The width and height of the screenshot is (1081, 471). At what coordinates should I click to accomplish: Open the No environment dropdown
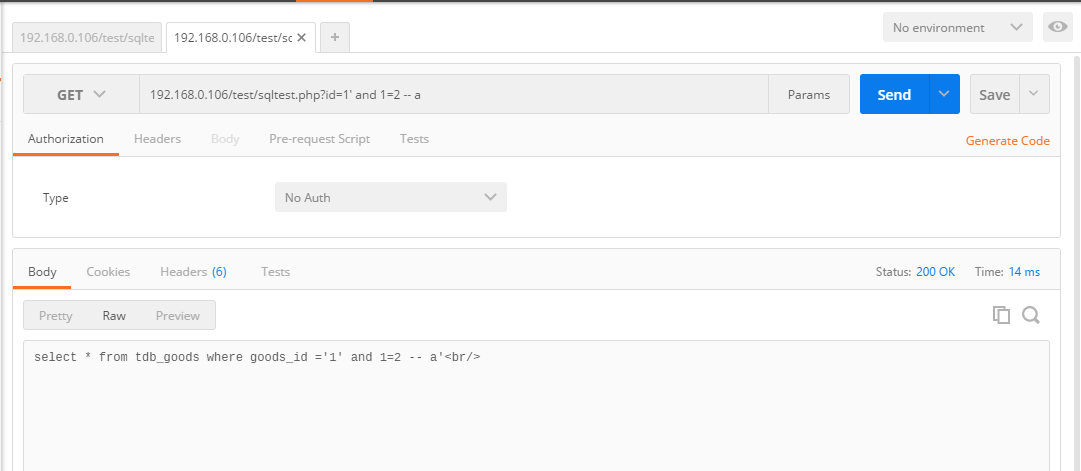tap(958, 28)
